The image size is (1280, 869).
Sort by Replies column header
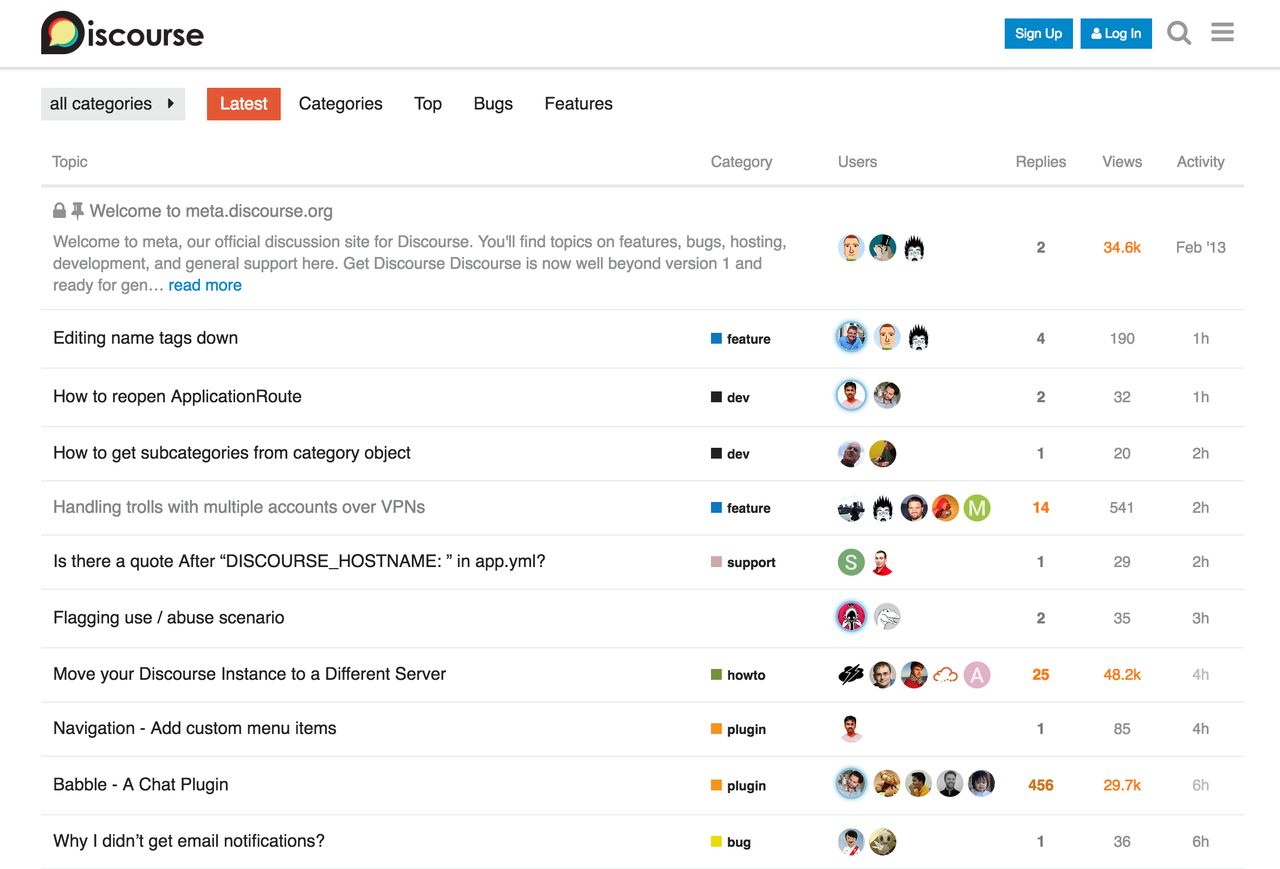pos(1041,162)
